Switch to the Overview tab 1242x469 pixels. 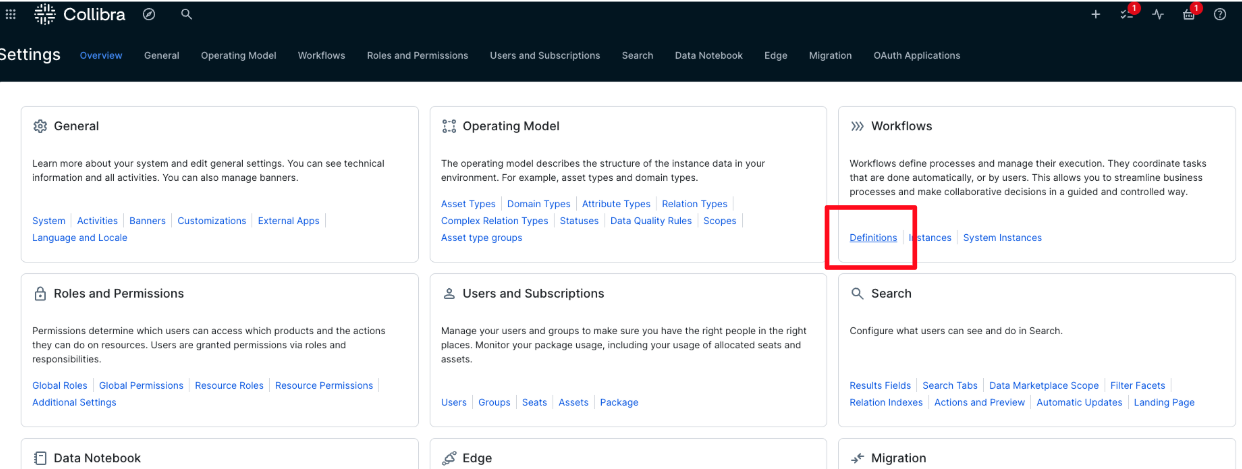coord(101,56)
